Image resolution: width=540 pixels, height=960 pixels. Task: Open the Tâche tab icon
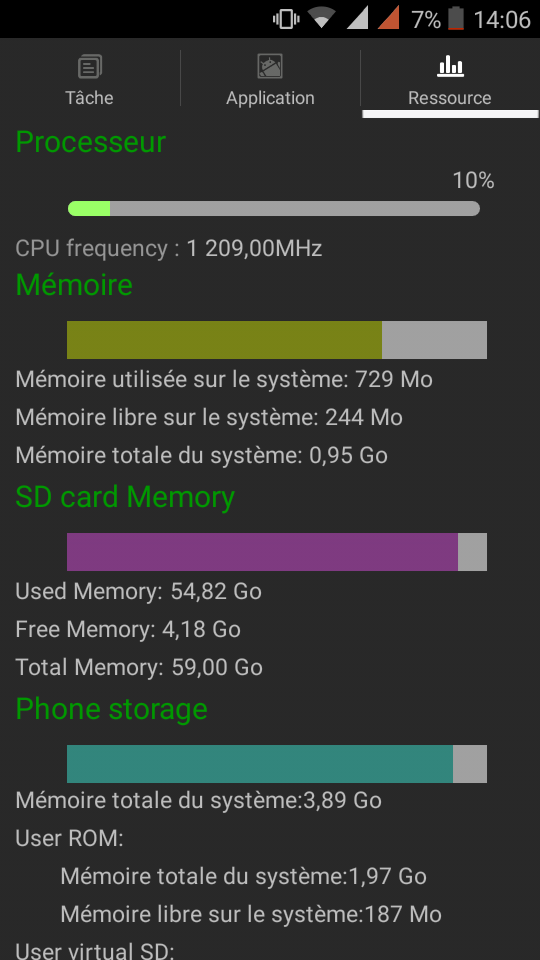click(x=89, y=66)
